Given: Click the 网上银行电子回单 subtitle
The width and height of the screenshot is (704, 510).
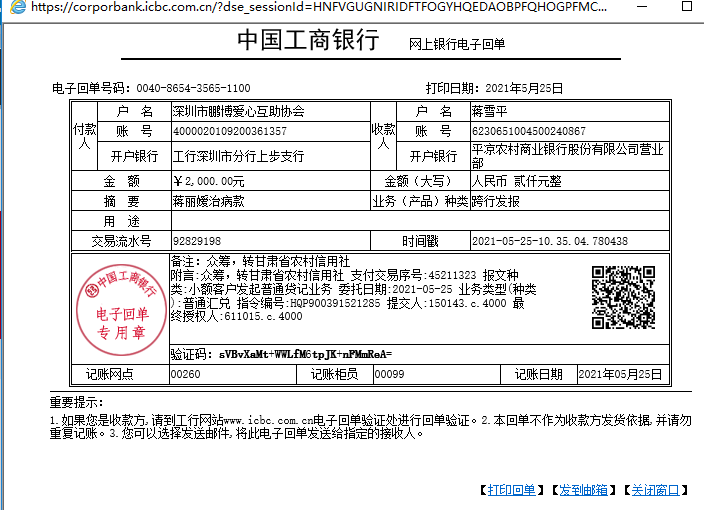Looking at the screenshot, I should coord(457,44).
